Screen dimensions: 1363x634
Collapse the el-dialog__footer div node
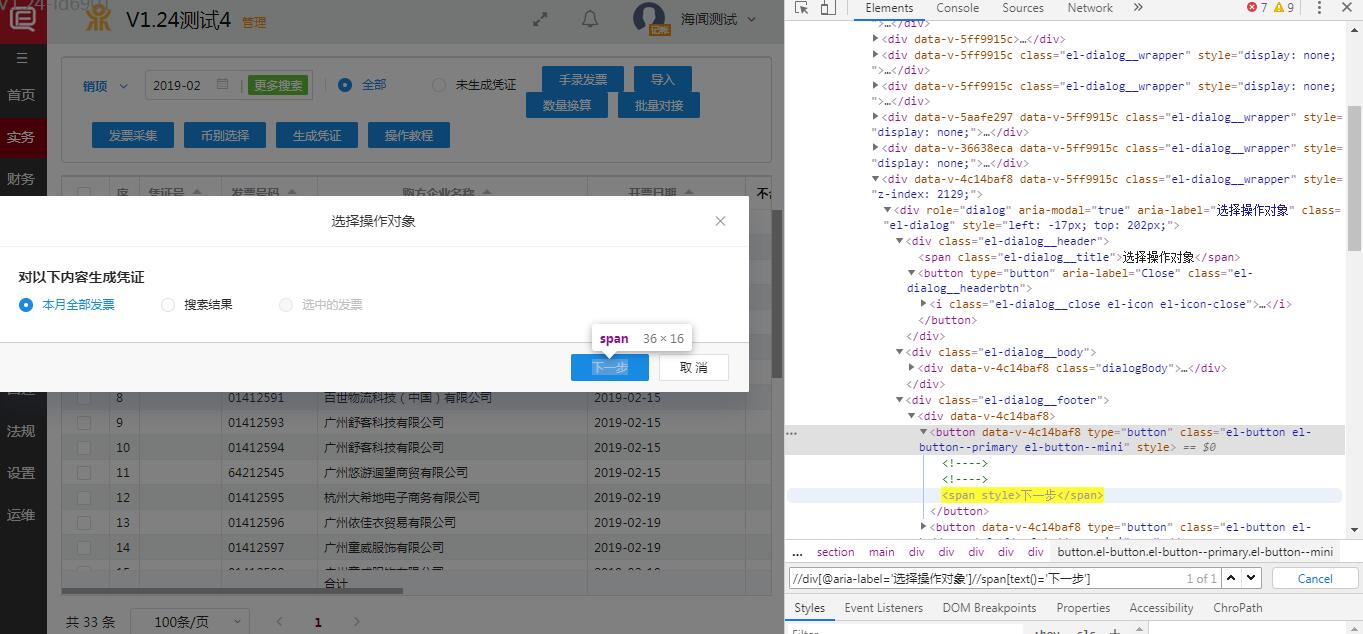[x=899, y=400]
